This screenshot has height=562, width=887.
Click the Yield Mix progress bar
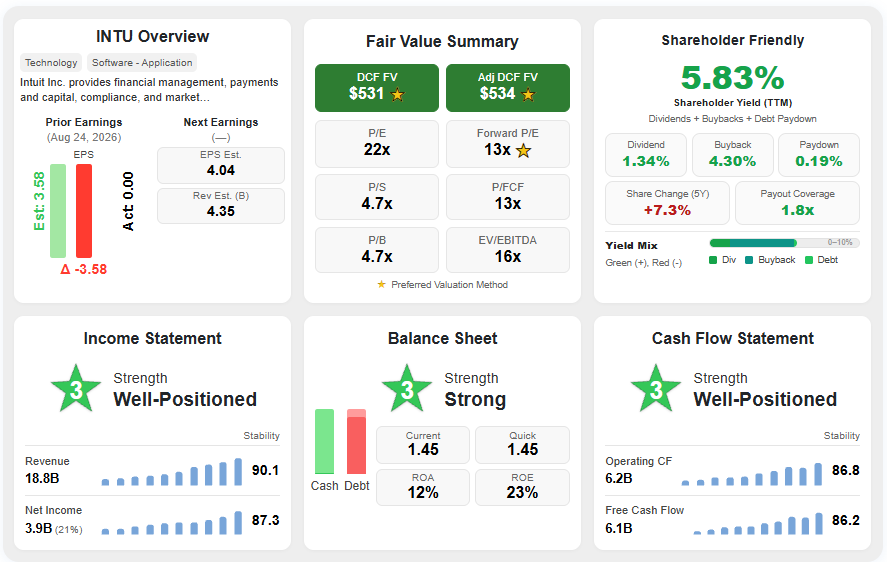(785, 243)
